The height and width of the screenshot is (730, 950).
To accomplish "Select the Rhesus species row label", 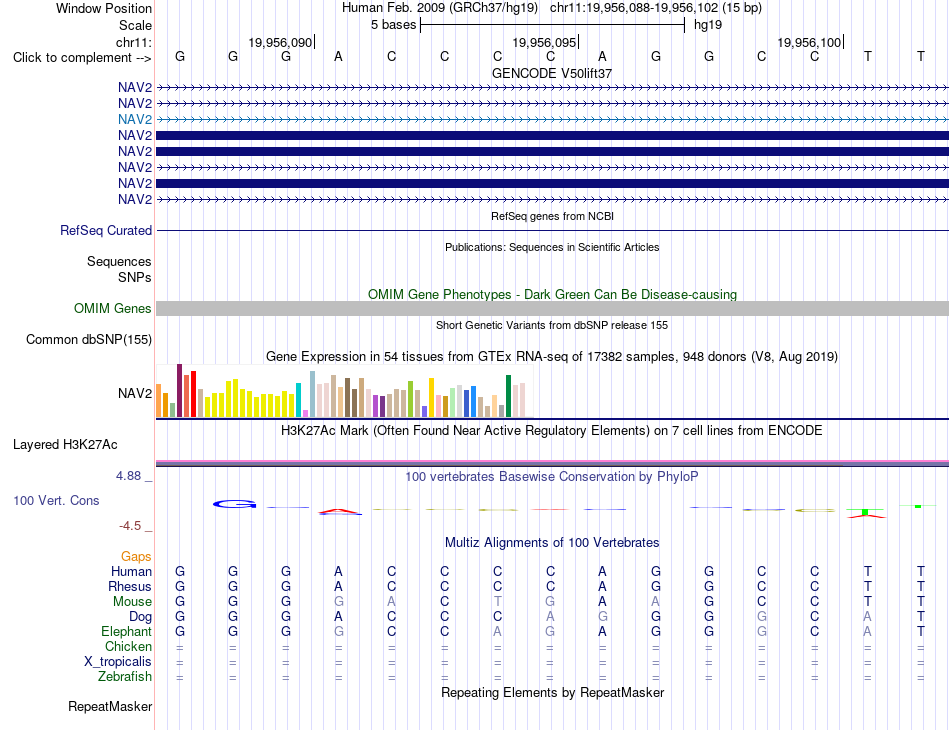I will click(x=130, y=586).
